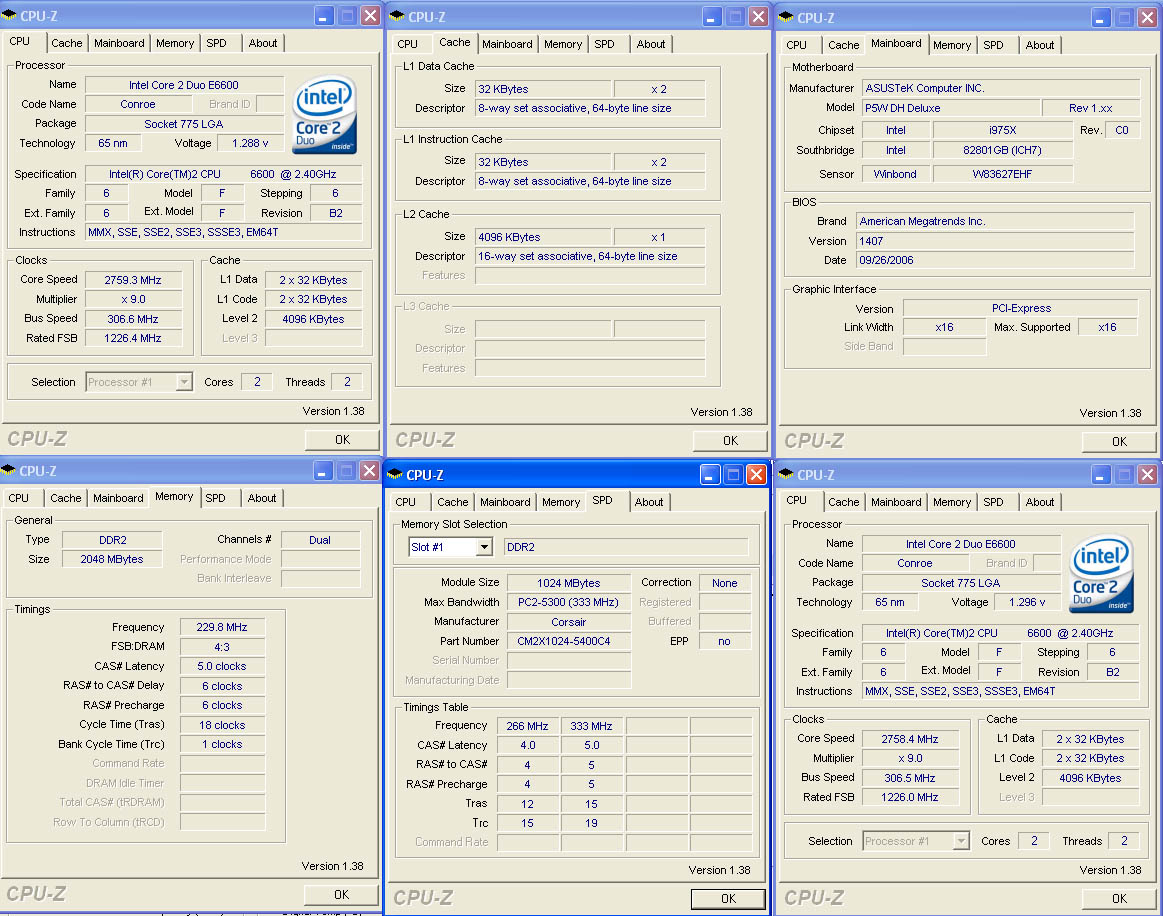Viewport: 1163px width, 916px height.
Task: Click the 1.288 v voltage value
Action: pos(251,143)
